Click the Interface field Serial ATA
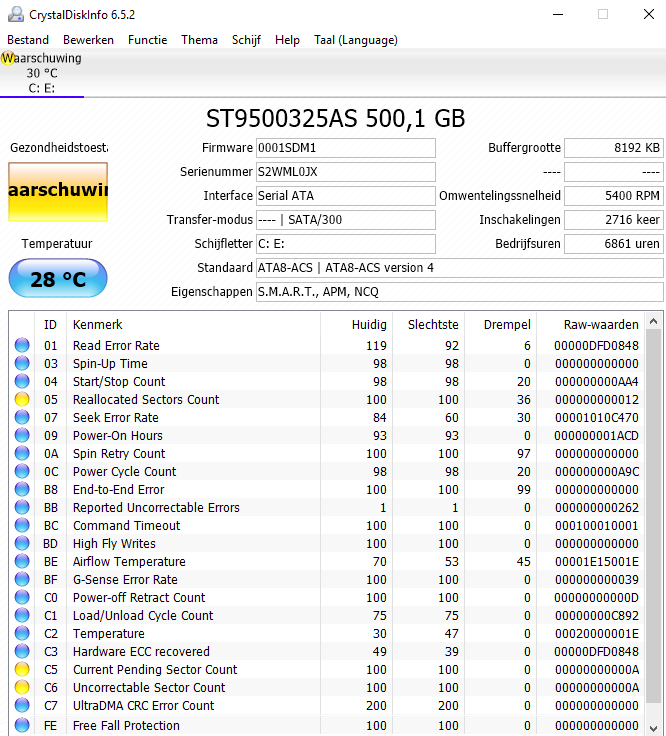This screenshot has width=666, height=736. pos(345,196)
